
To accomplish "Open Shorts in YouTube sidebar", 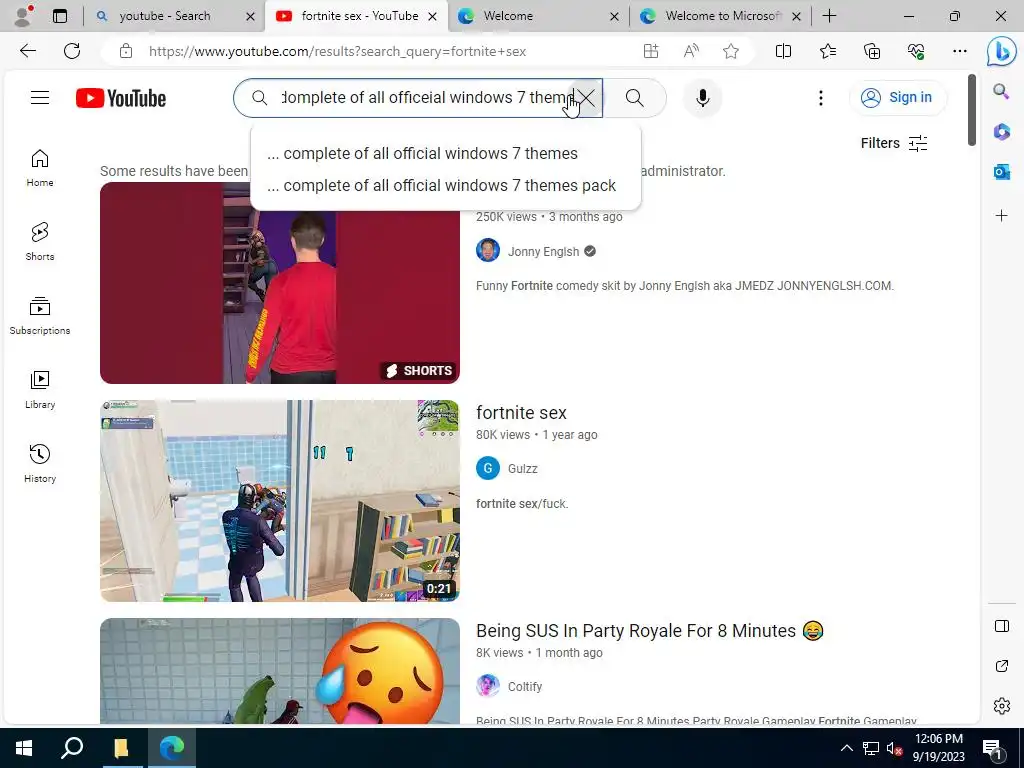I will pyautogui.click(x=40, y=242).
